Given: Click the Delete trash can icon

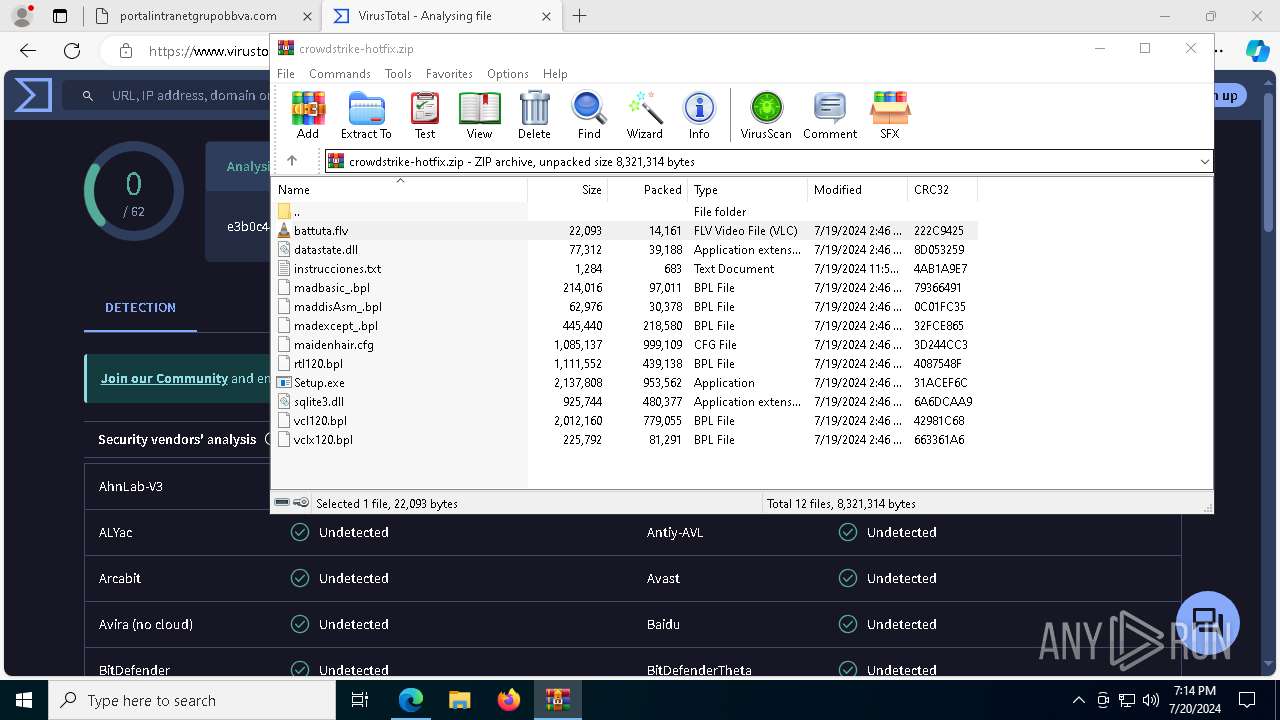Looking at the screenshot, I should (534, 115).
